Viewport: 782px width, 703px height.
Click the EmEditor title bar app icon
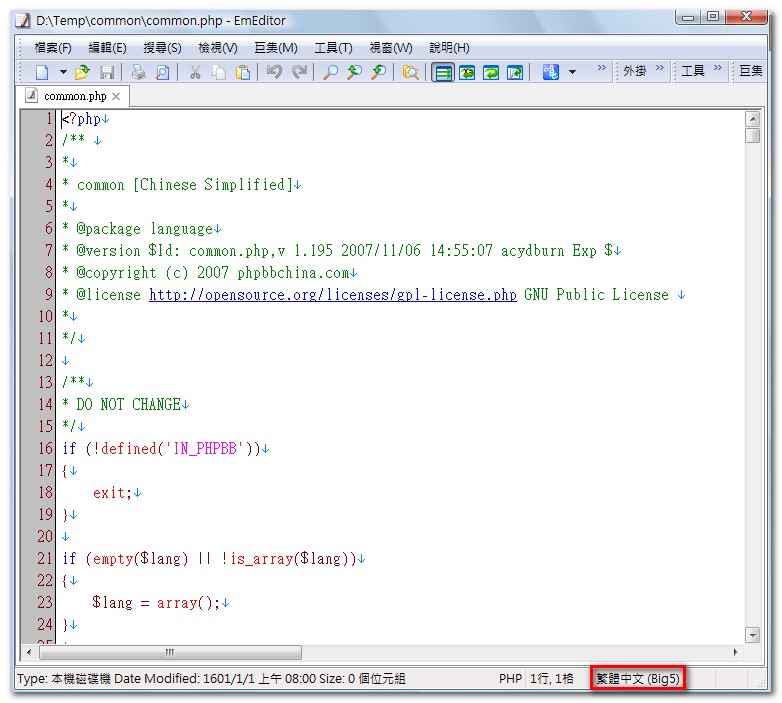tap(22, 20)
